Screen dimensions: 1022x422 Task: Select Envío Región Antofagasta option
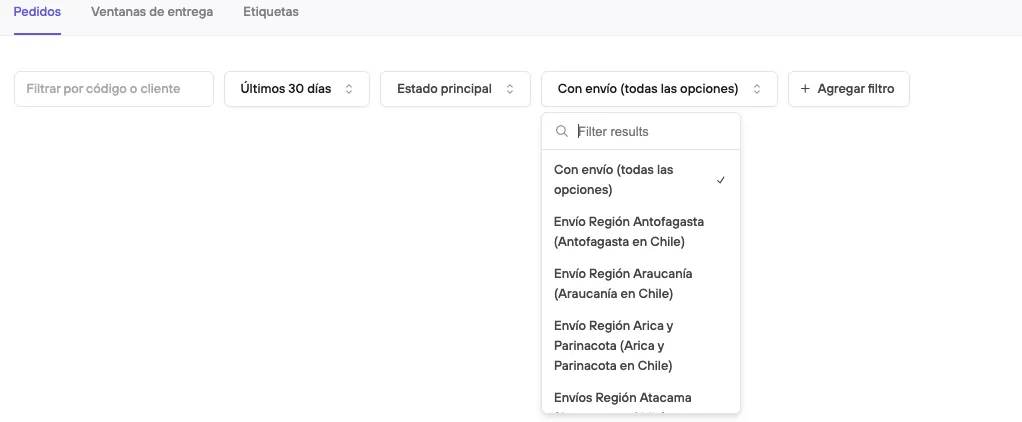point(641,232)
